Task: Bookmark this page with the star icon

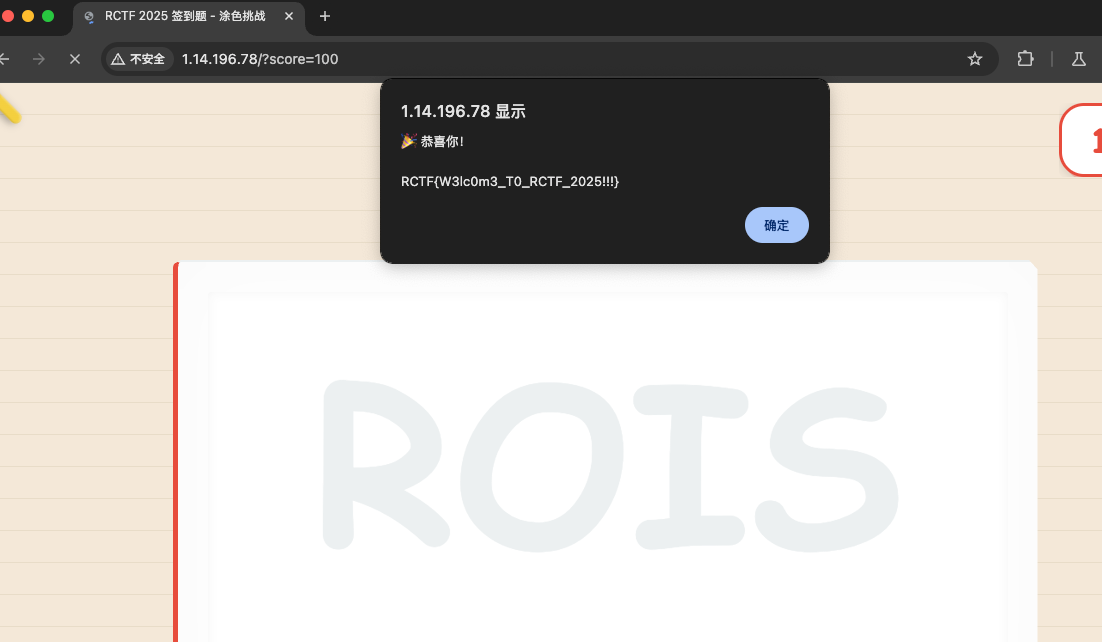Action: click(x=974, y=59)
